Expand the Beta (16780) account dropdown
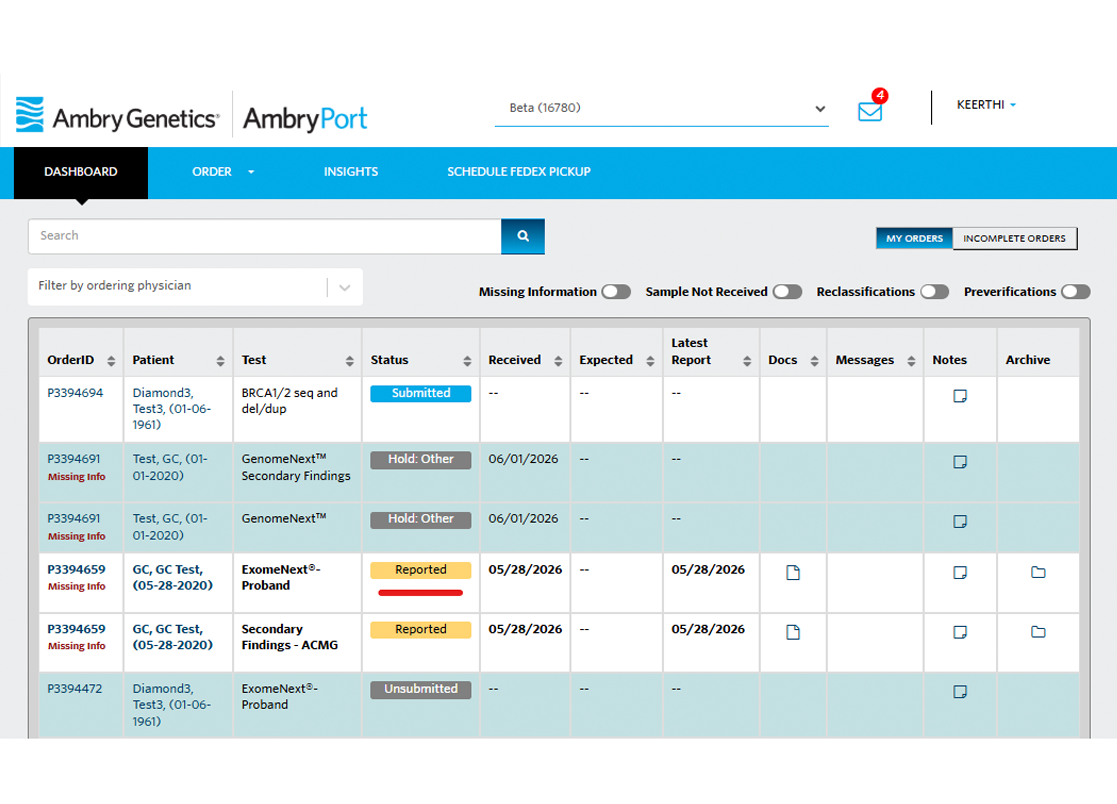The image size is (1117, 804). (x=662, y=108)
